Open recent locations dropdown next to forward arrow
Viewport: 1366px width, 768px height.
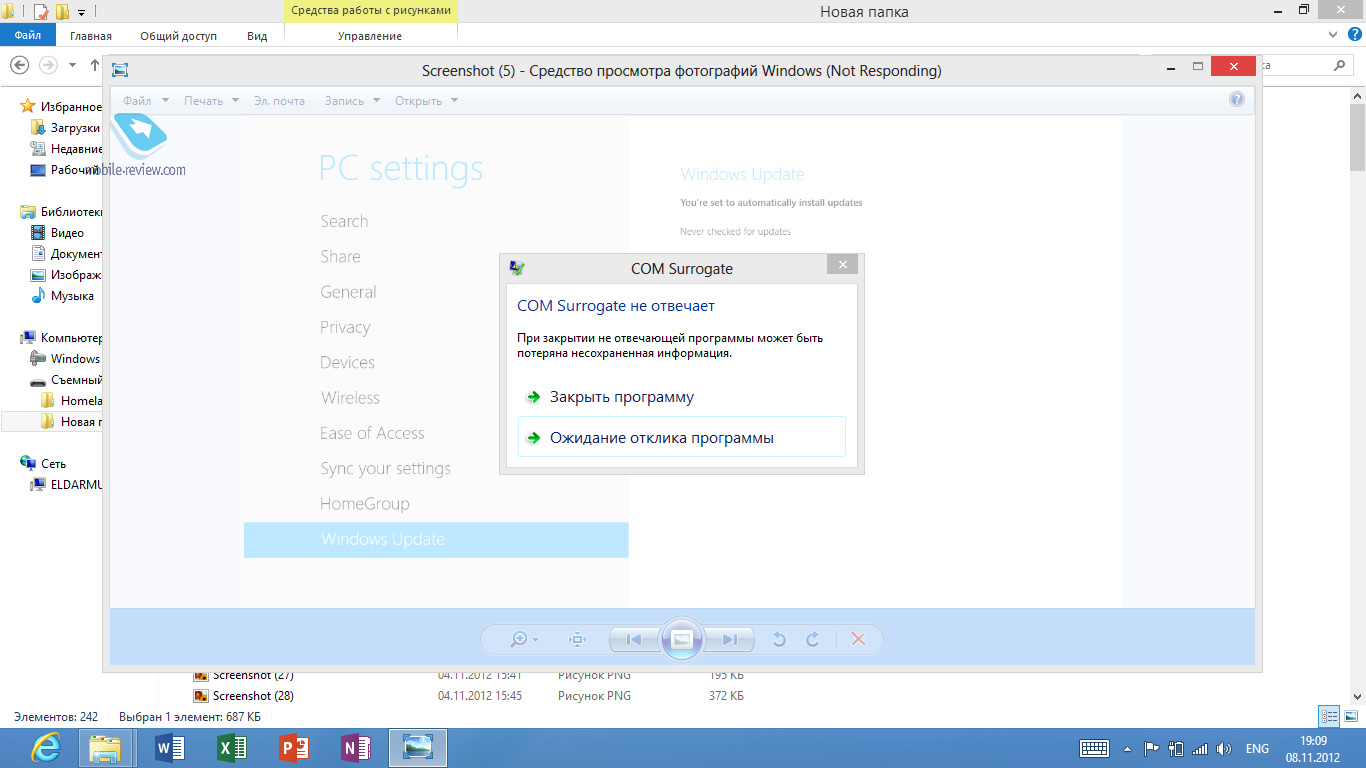[72, 65]
